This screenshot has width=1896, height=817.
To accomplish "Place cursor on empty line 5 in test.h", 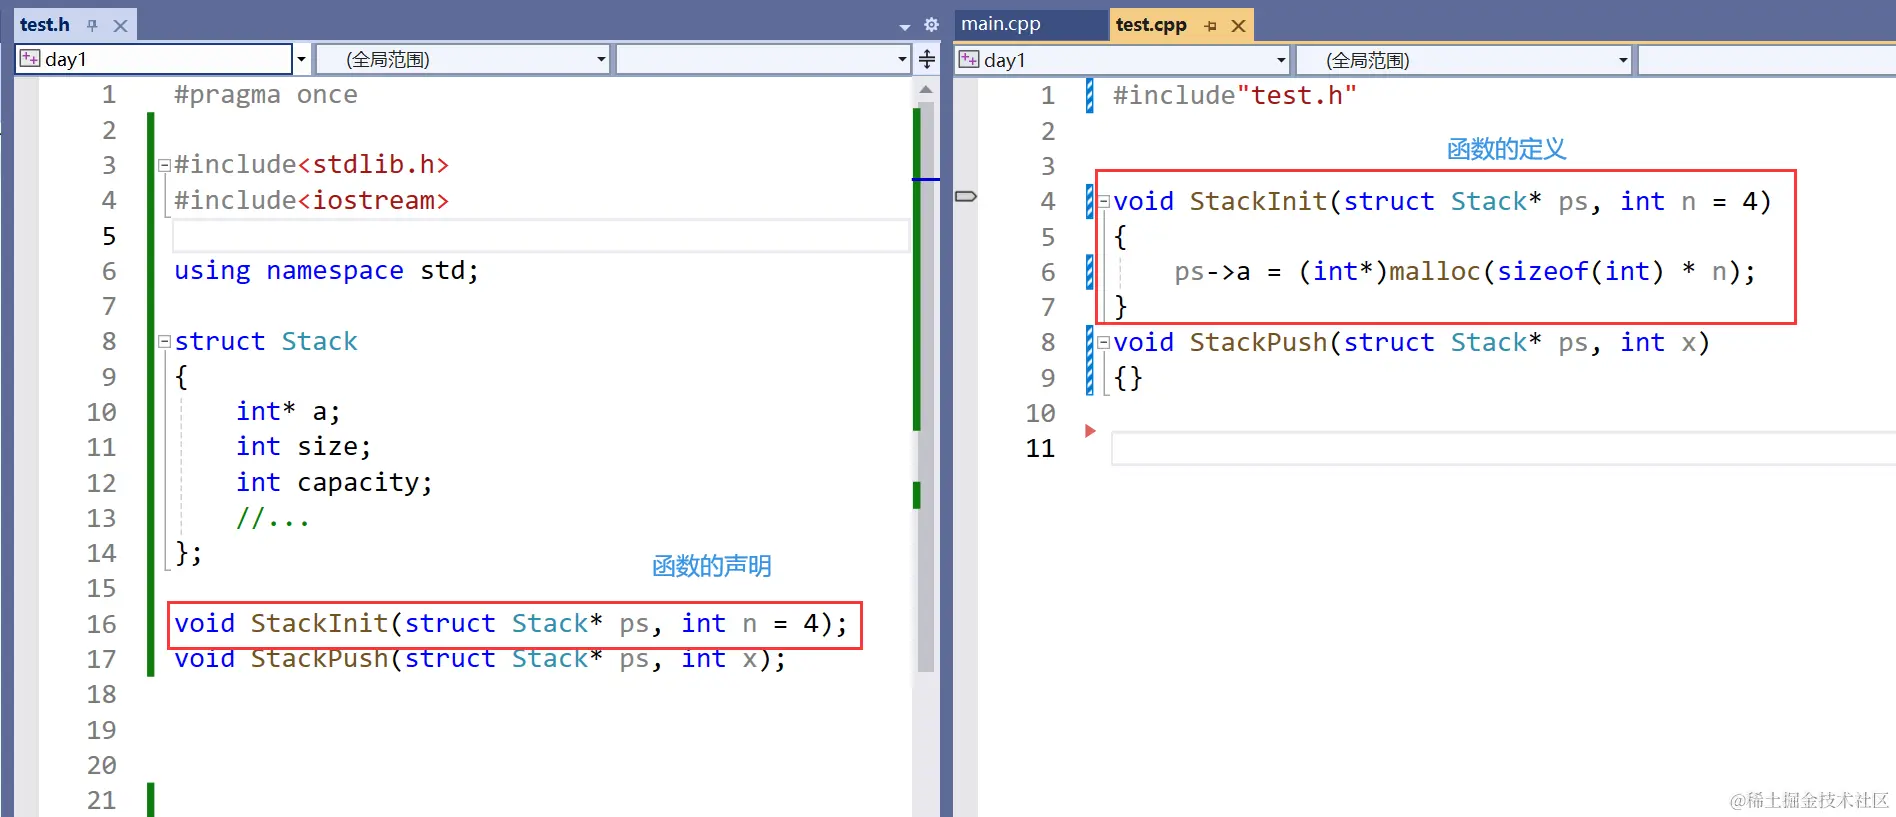I will 541,236.
